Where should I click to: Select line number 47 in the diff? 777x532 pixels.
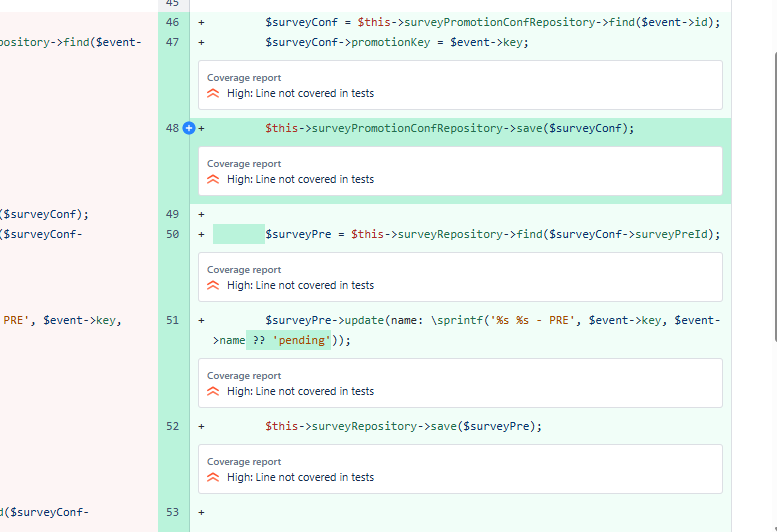(x=172, y=42)
